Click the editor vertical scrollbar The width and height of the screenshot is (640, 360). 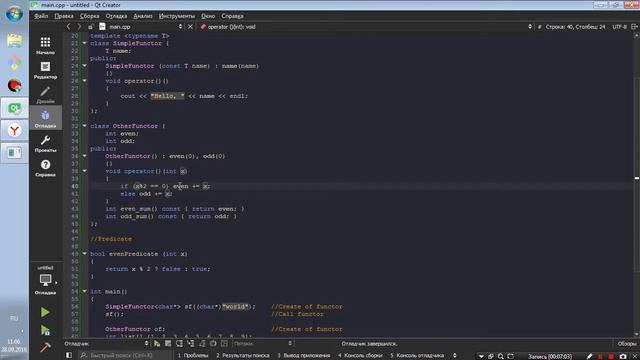(637, 184)
